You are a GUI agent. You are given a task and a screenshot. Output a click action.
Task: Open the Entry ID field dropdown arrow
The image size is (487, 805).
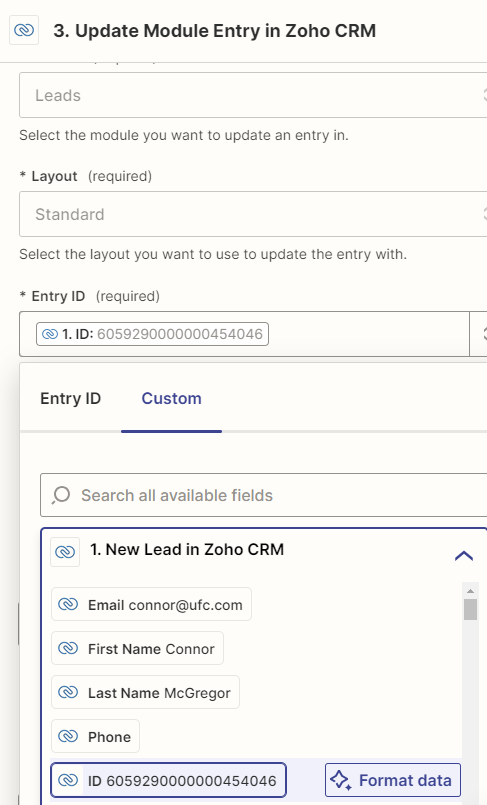(x=481, y=334)
